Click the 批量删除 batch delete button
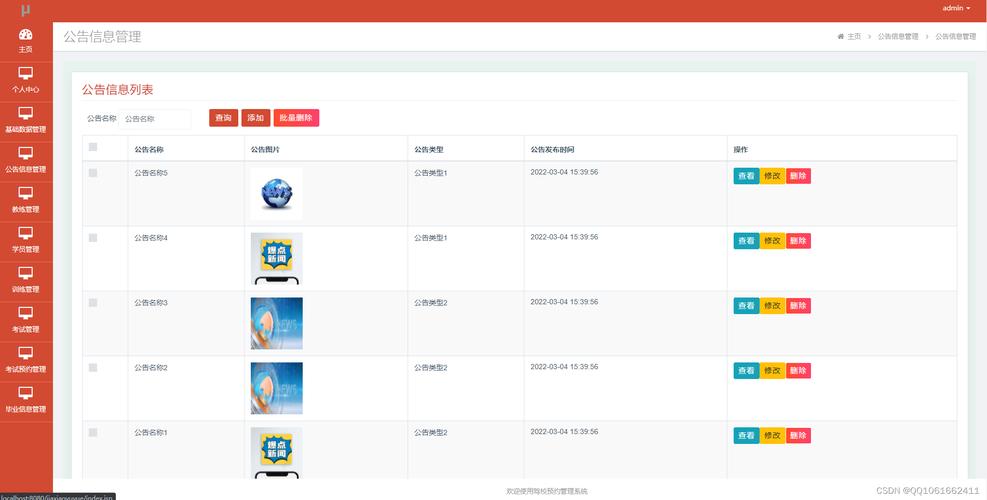The height and width of the screenshot is (500, 987). [x=296, y=118]
